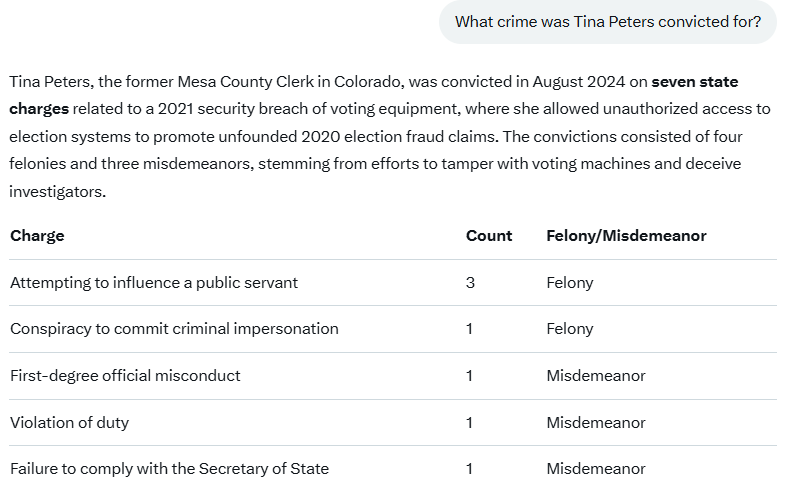798x492 pixels.
Task: Click 'First-degree official misconduct' cell
Action: (125, 376)
